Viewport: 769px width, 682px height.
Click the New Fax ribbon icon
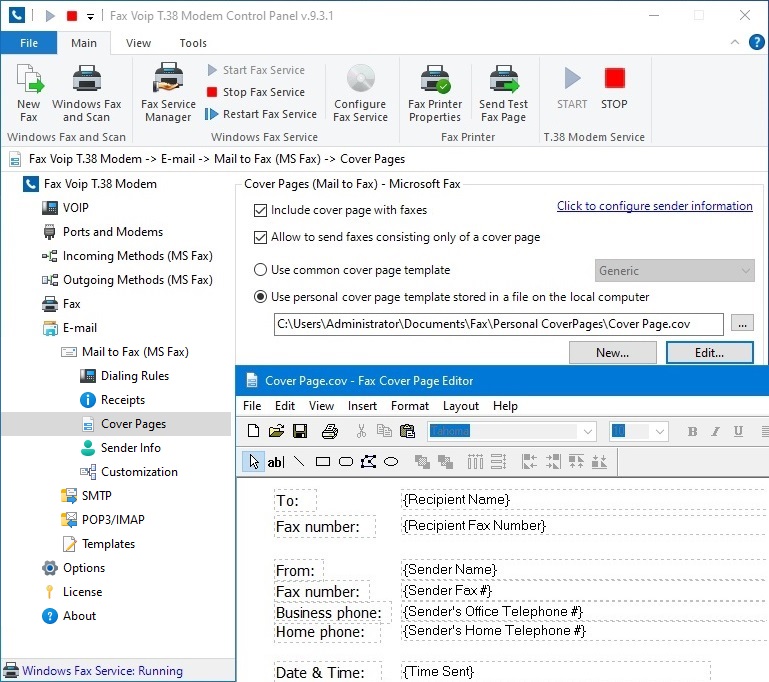point(29,93)
